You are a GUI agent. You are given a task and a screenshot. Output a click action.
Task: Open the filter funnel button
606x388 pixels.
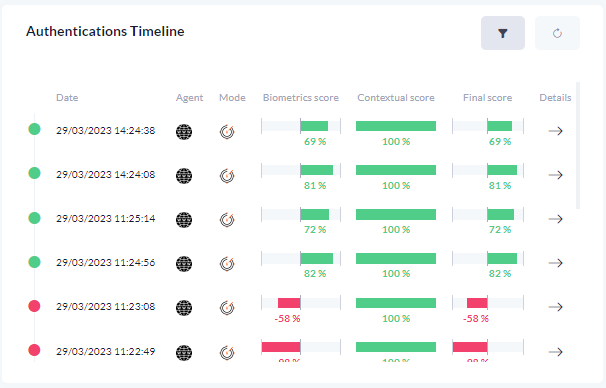point(502,33)
